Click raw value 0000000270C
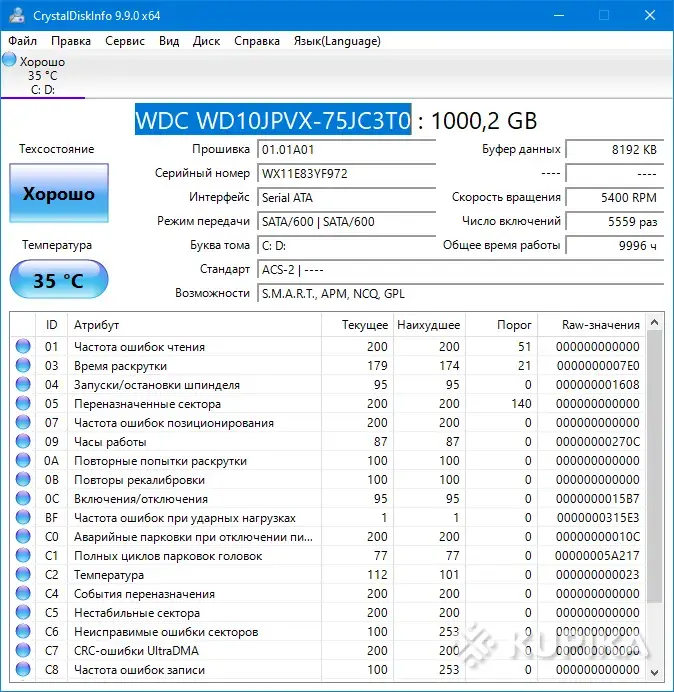 pyautogui.click(x=598, y=442)
